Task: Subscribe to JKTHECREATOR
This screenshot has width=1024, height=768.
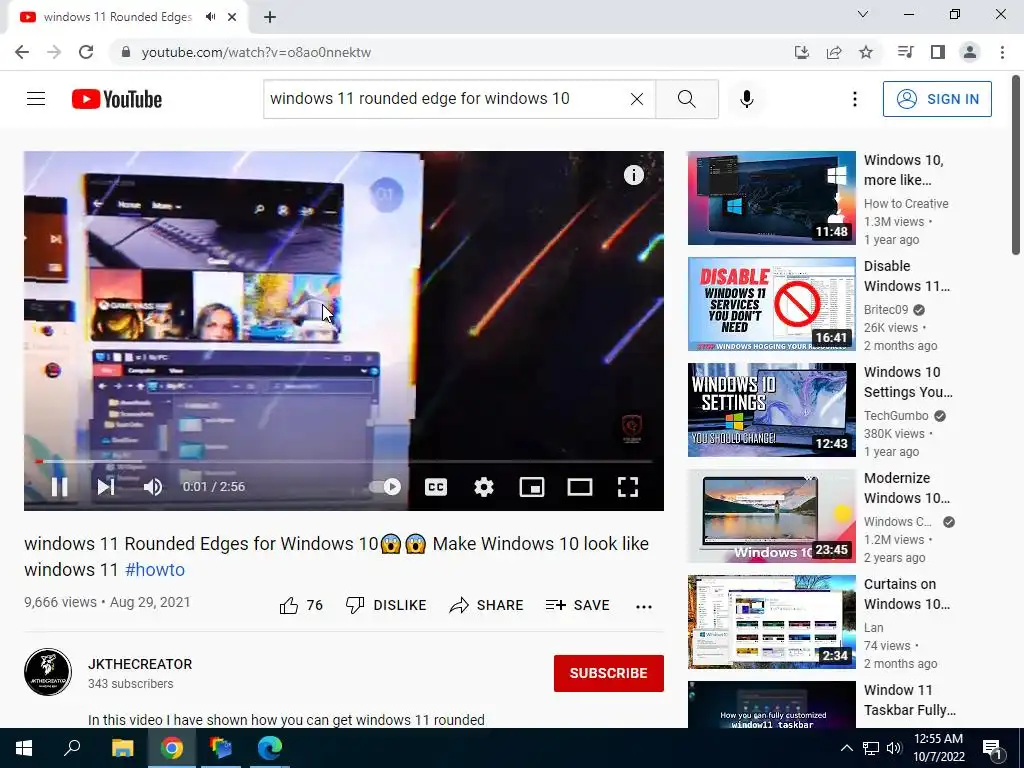Action: click(x=609, y=673)
